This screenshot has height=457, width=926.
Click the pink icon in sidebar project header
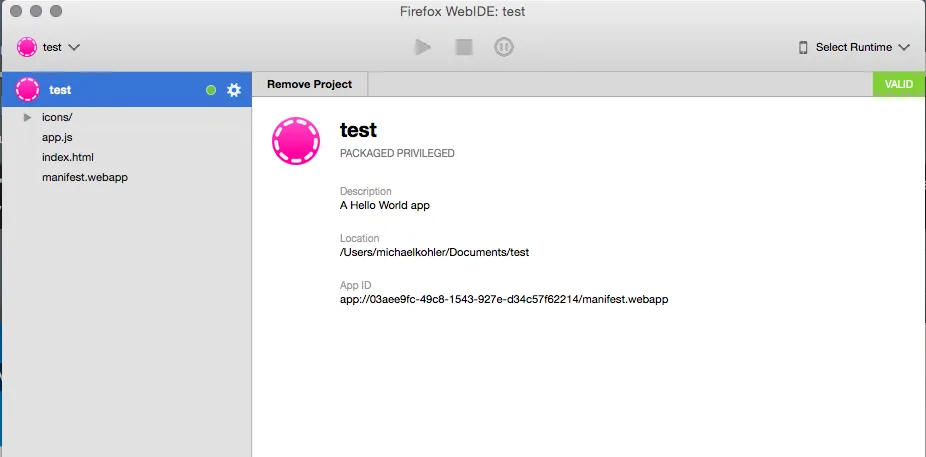pos(27,90)
